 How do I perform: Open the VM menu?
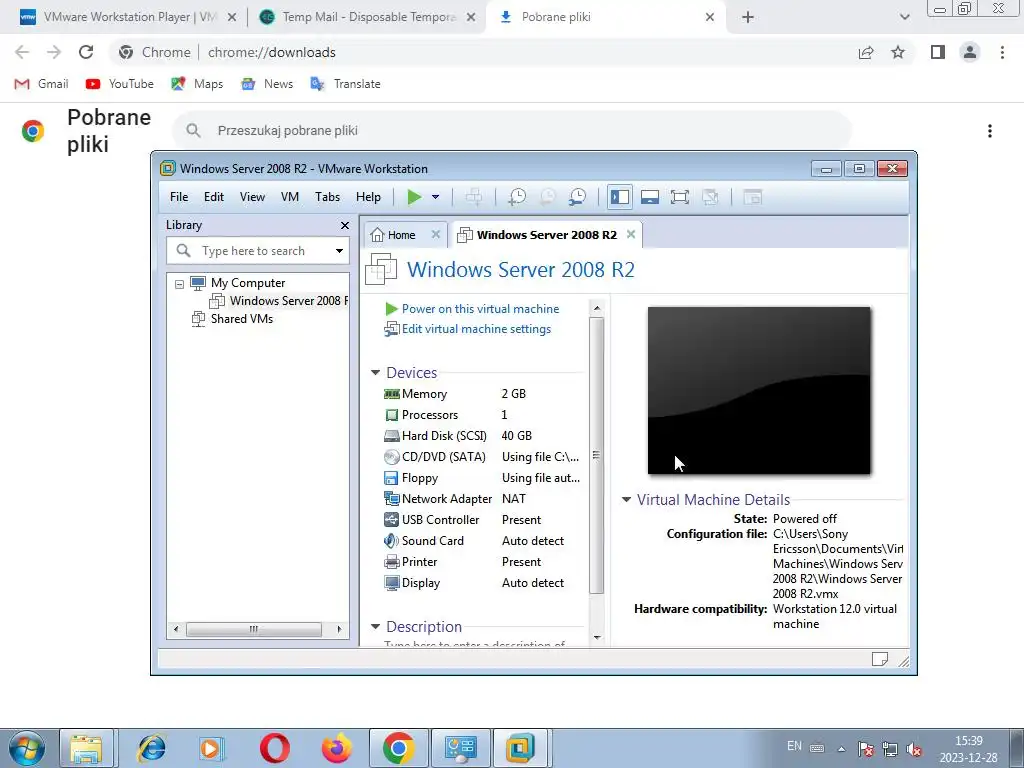pos(290,197)
